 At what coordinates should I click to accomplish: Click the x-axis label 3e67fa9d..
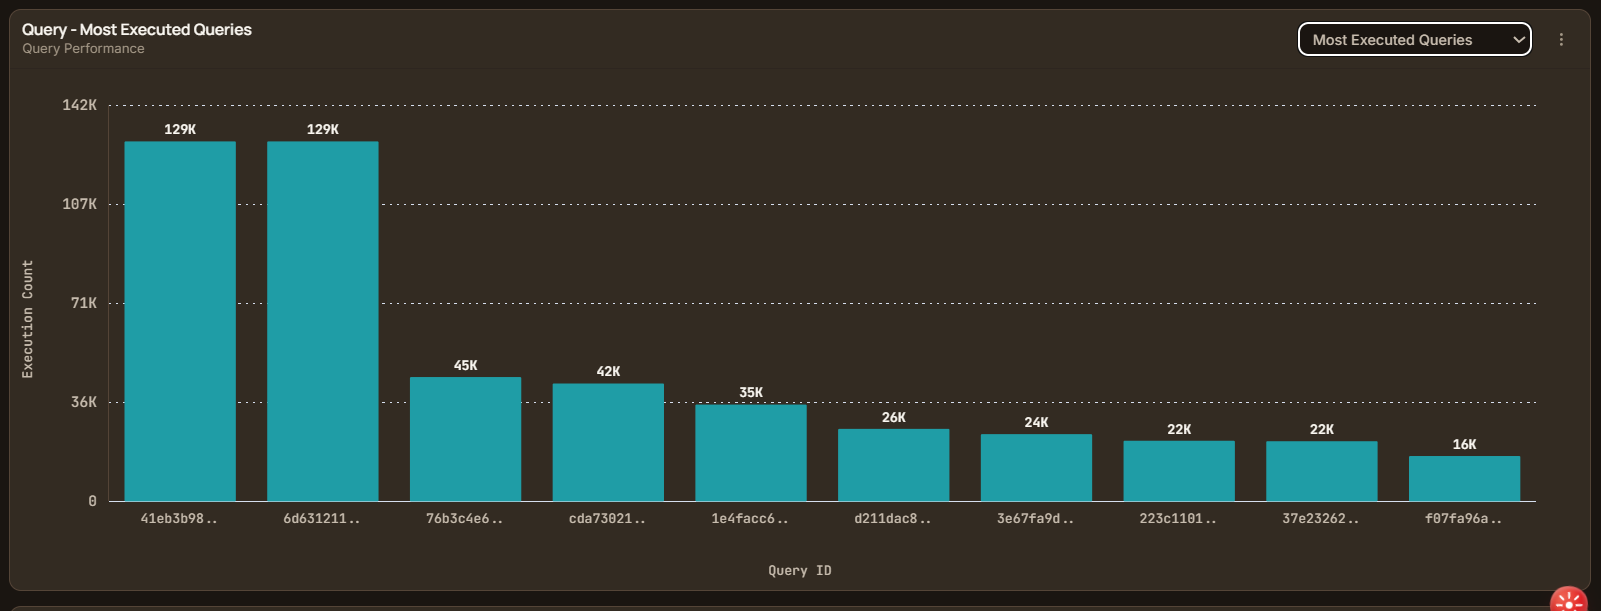1036,519
